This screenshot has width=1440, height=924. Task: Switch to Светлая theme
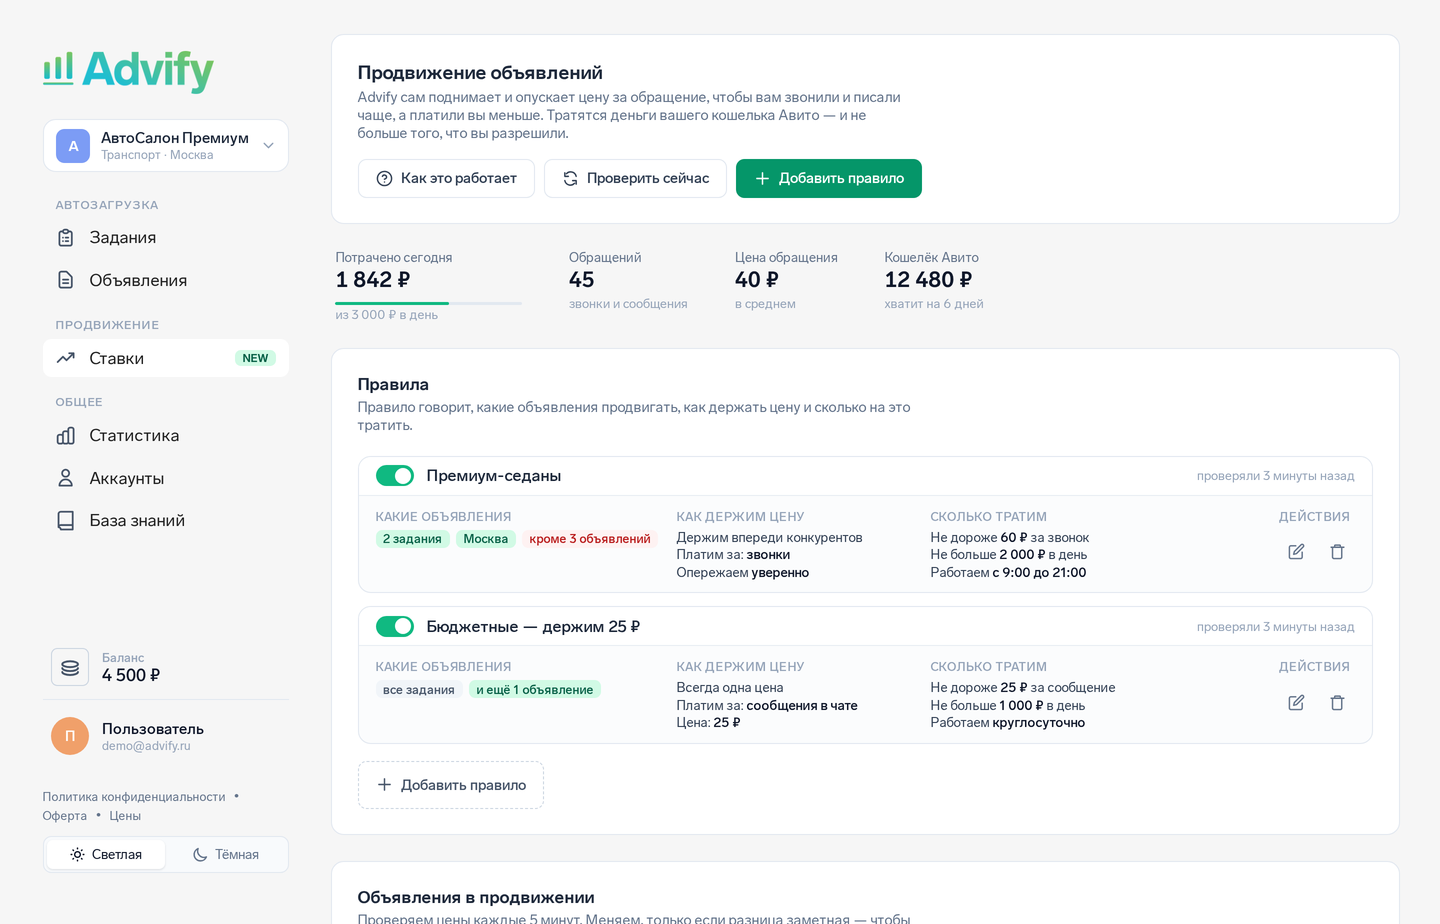106,855
